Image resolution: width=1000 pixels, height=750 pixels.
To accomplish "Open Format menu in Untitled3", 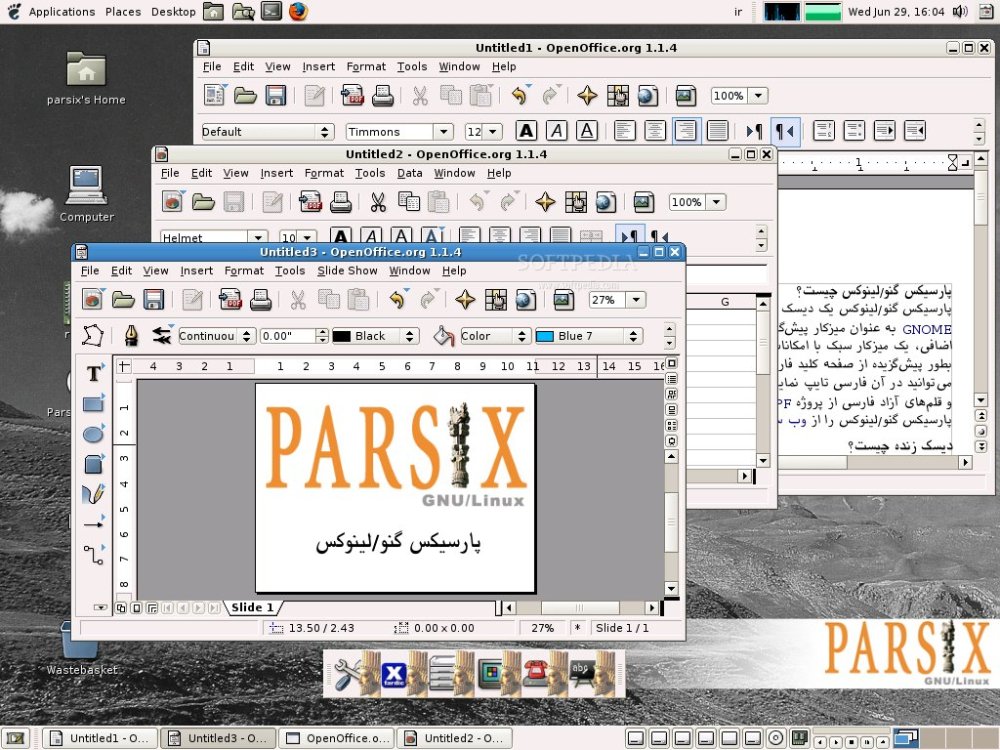I will coord(244,270).
